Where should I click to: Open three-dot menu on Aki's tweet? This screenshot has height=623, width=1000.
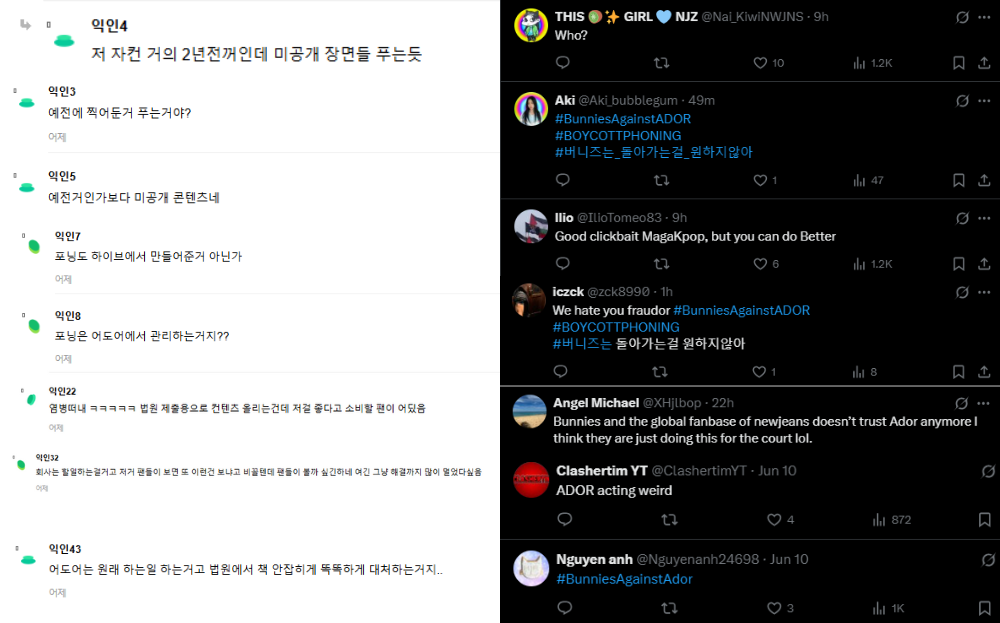coord(984,101)
